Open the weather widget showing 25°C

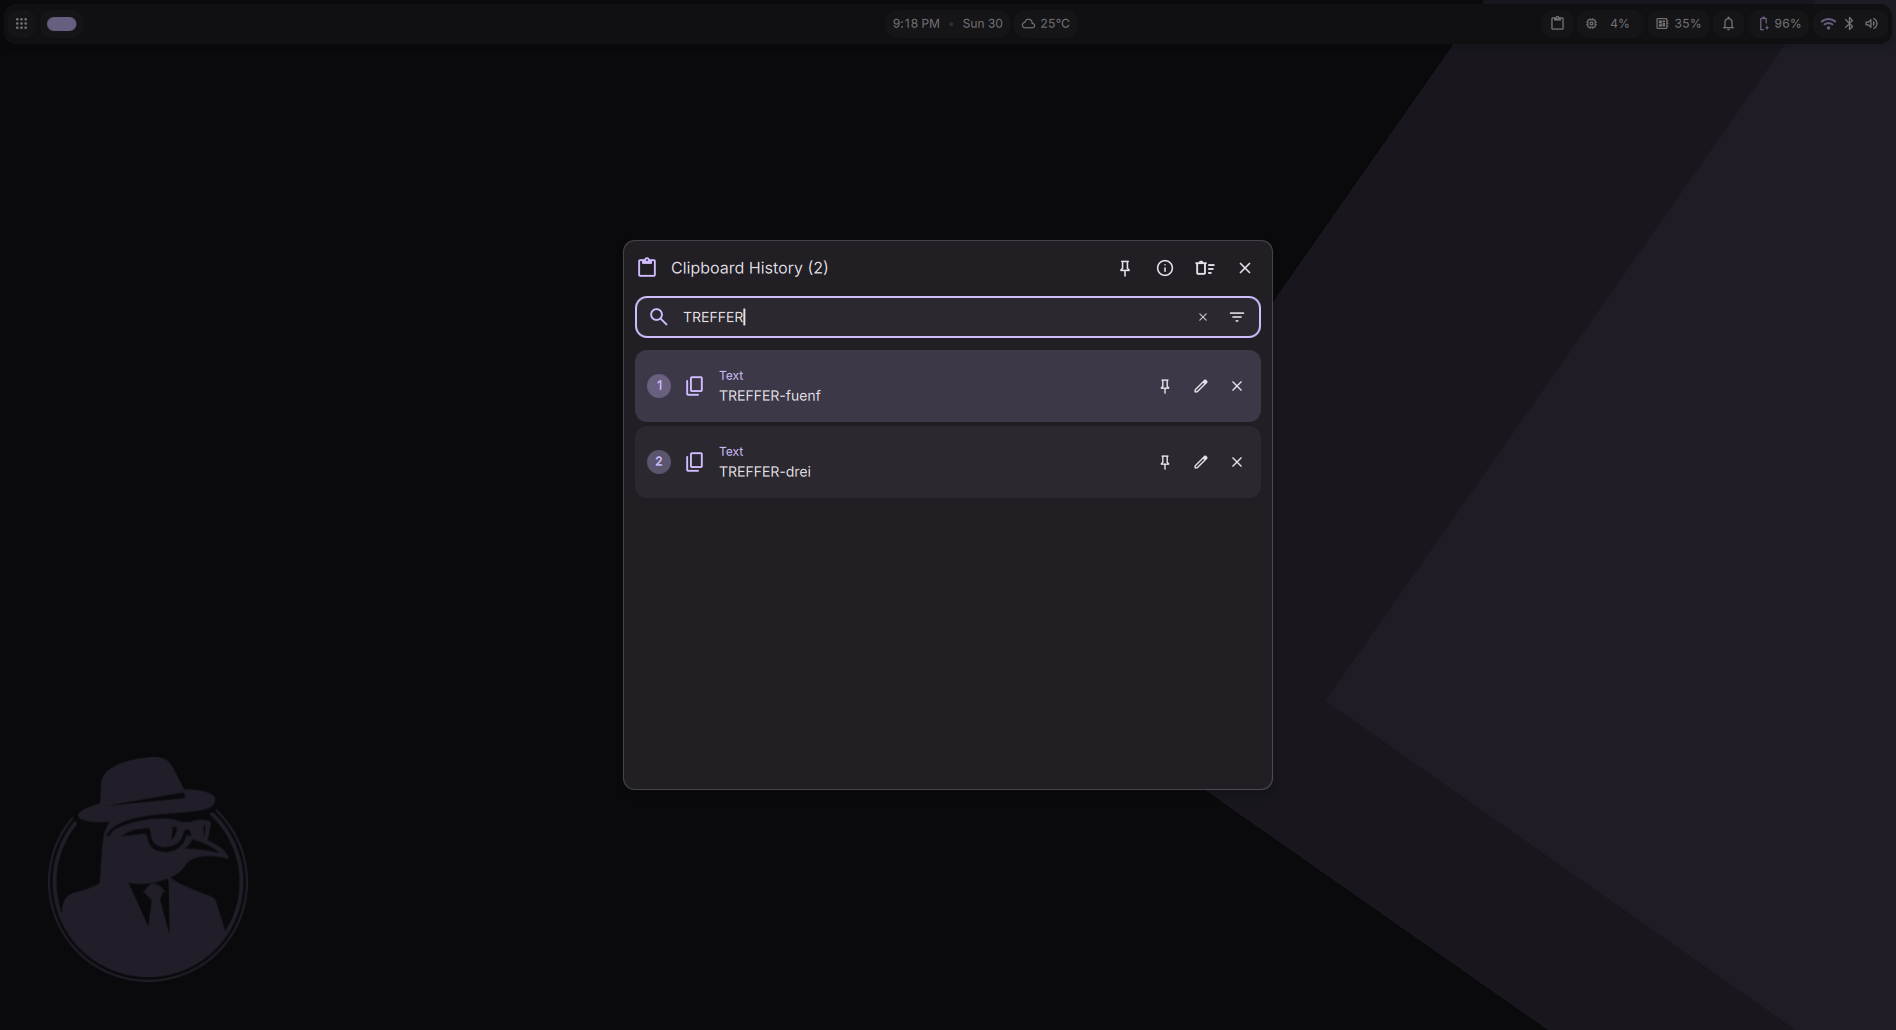click(1046, 23)
